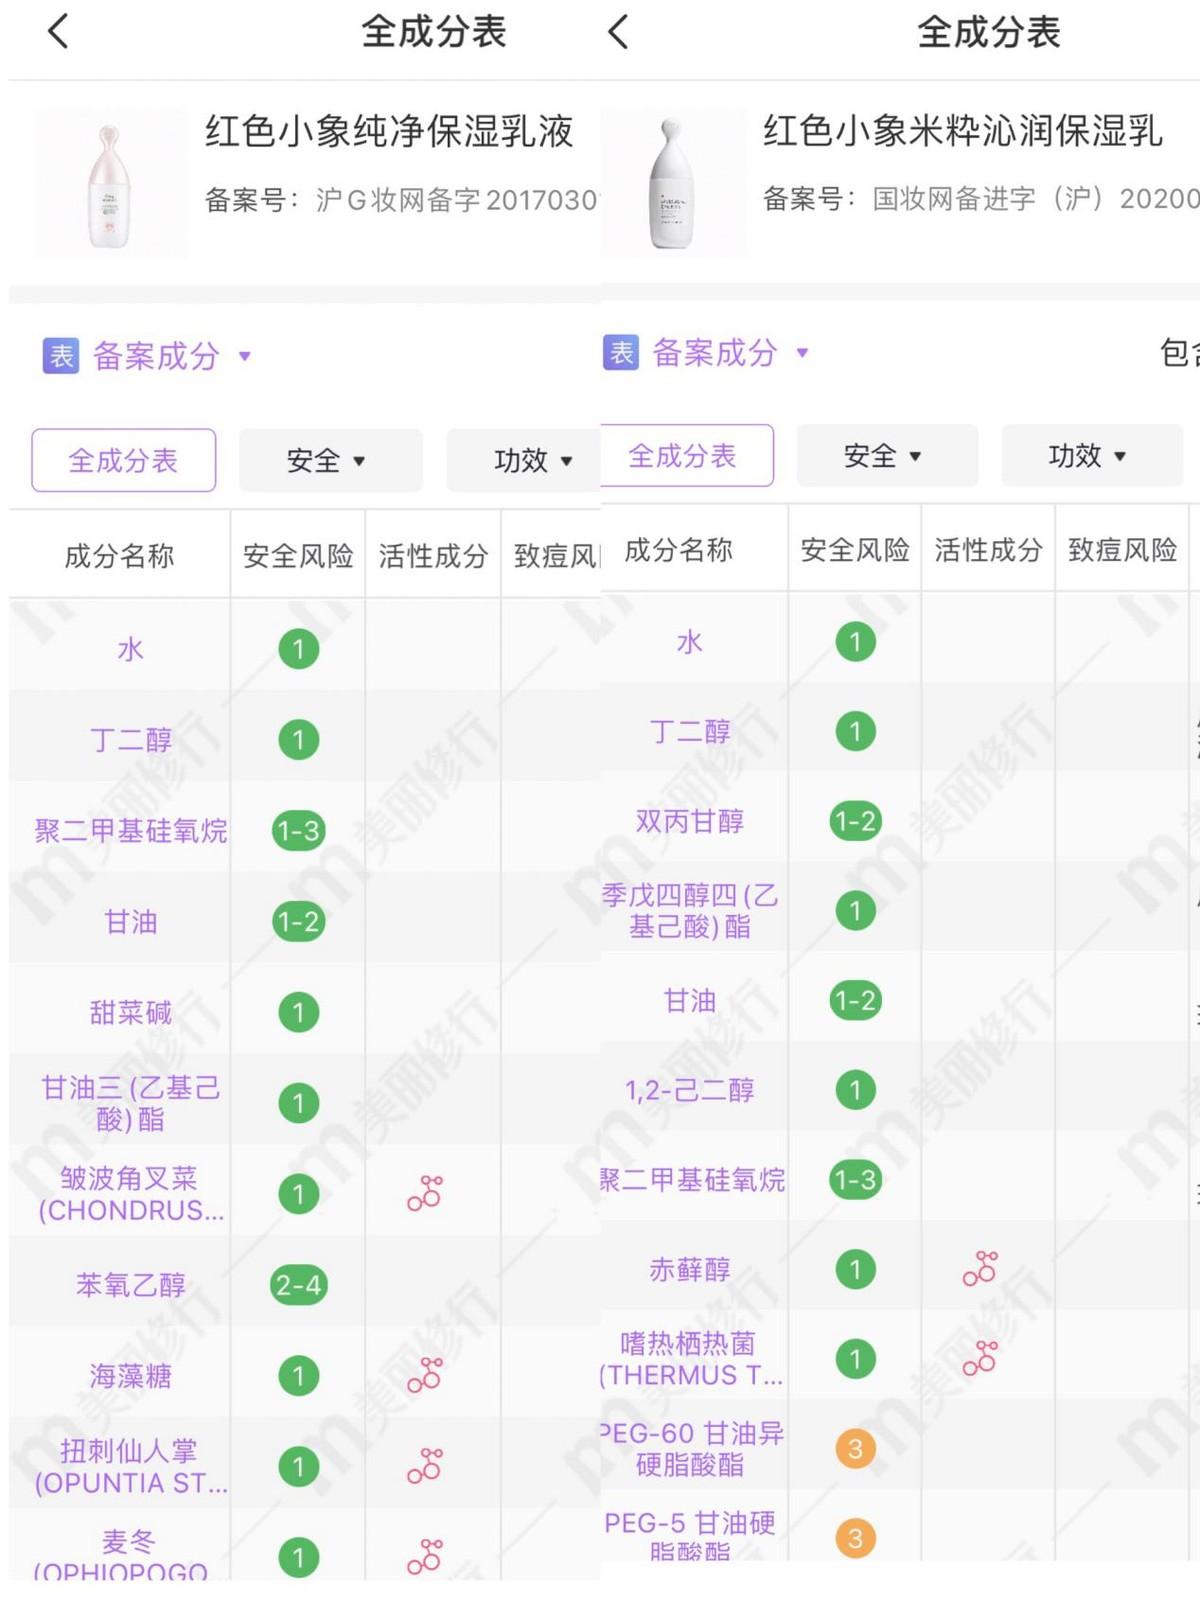Open 苯氧乙醇 ingredient details

tap(130, 1285)
